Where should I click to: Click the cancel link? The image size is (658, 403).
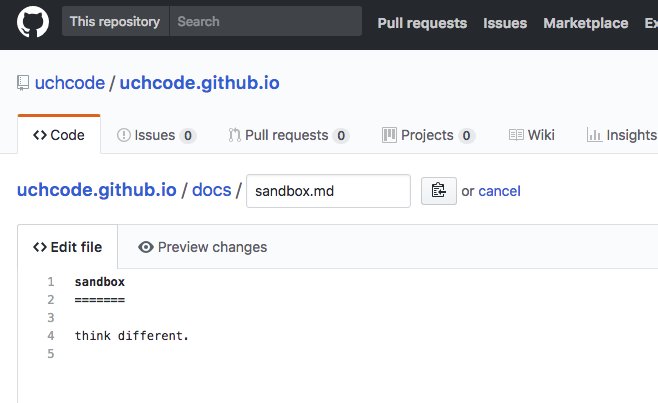[x=499, y=191]
